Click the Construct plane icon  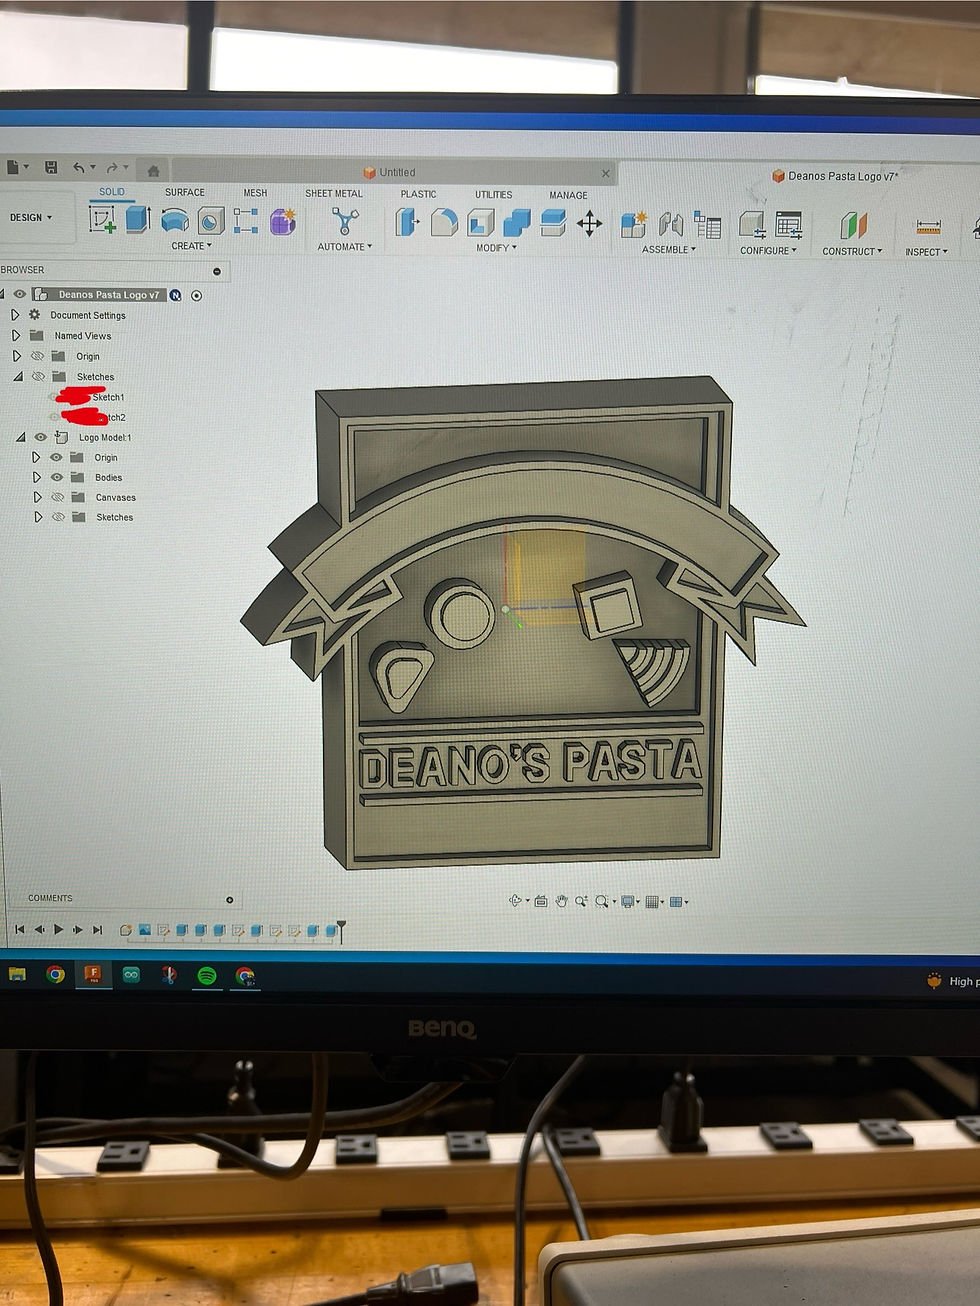pos(853,226)
